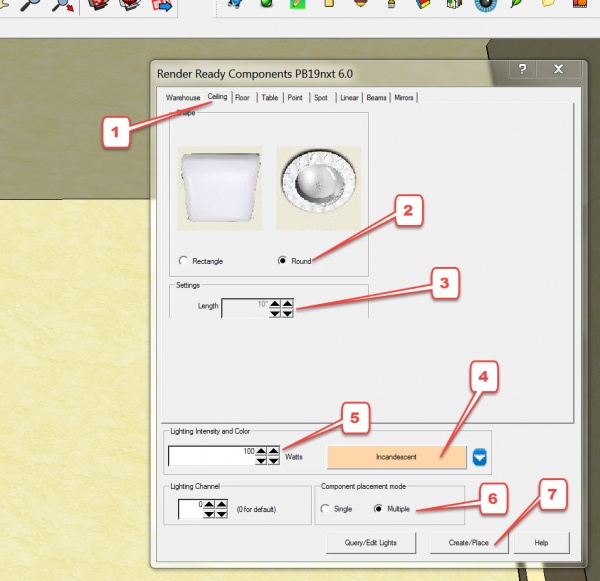
Task: Click the question mark in dialog title bar
Action: pyautogui.click(x=520, y=70)
